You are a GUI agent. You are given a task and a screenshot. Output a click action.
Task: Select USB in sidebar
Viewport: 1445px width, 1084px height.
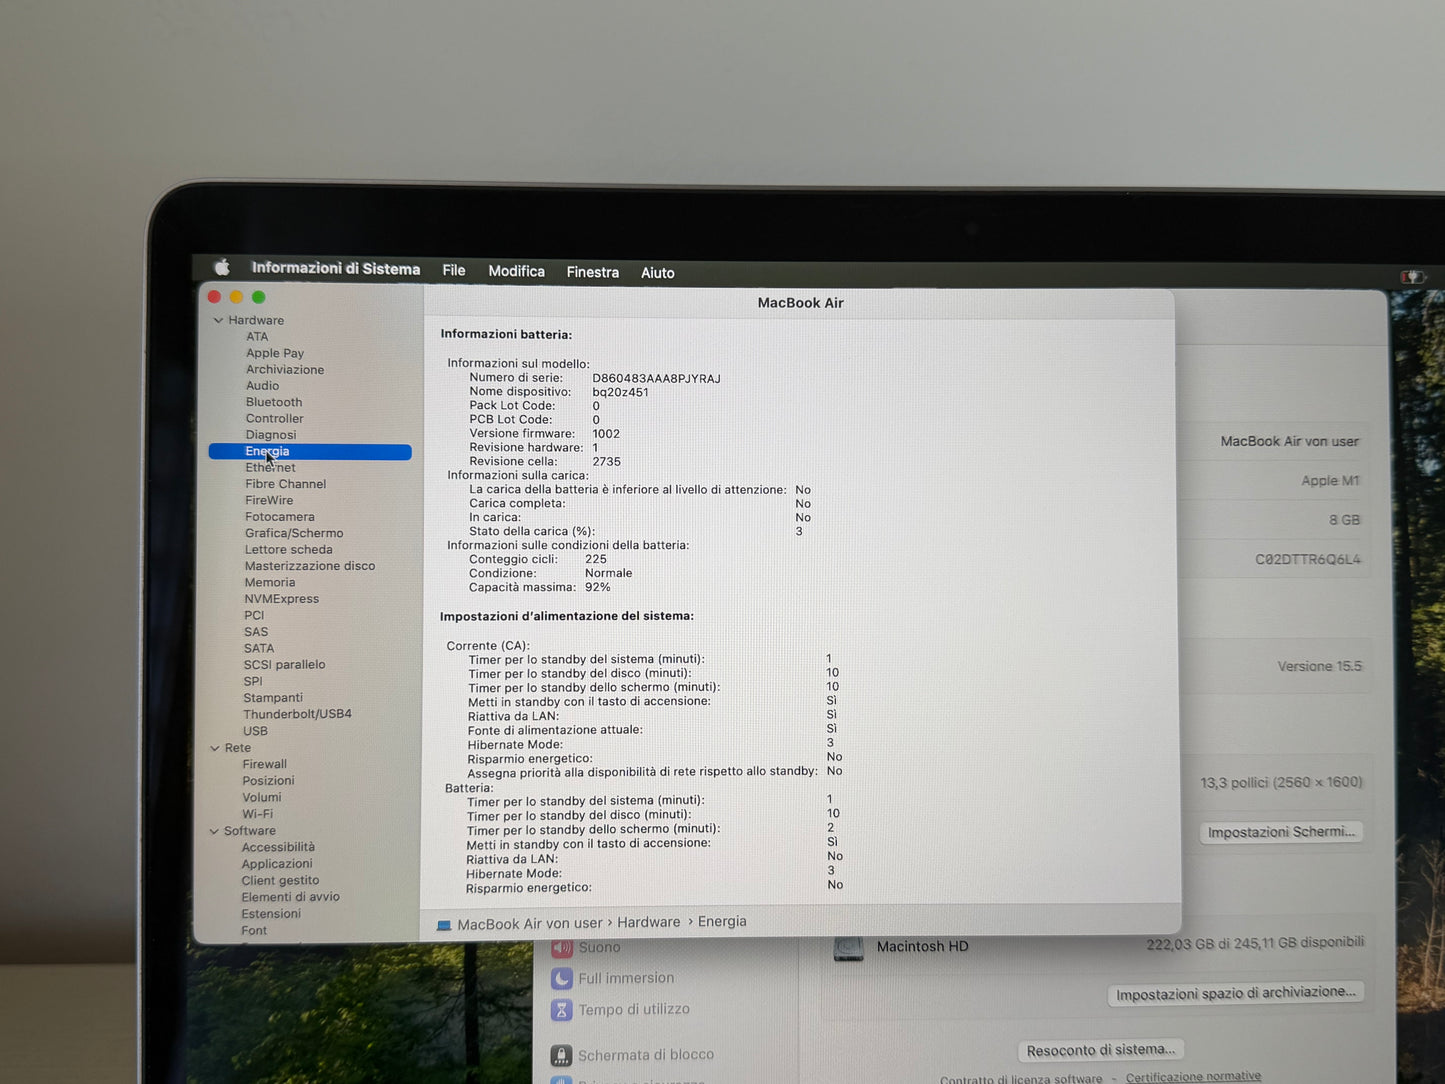(x=255, y=731)
